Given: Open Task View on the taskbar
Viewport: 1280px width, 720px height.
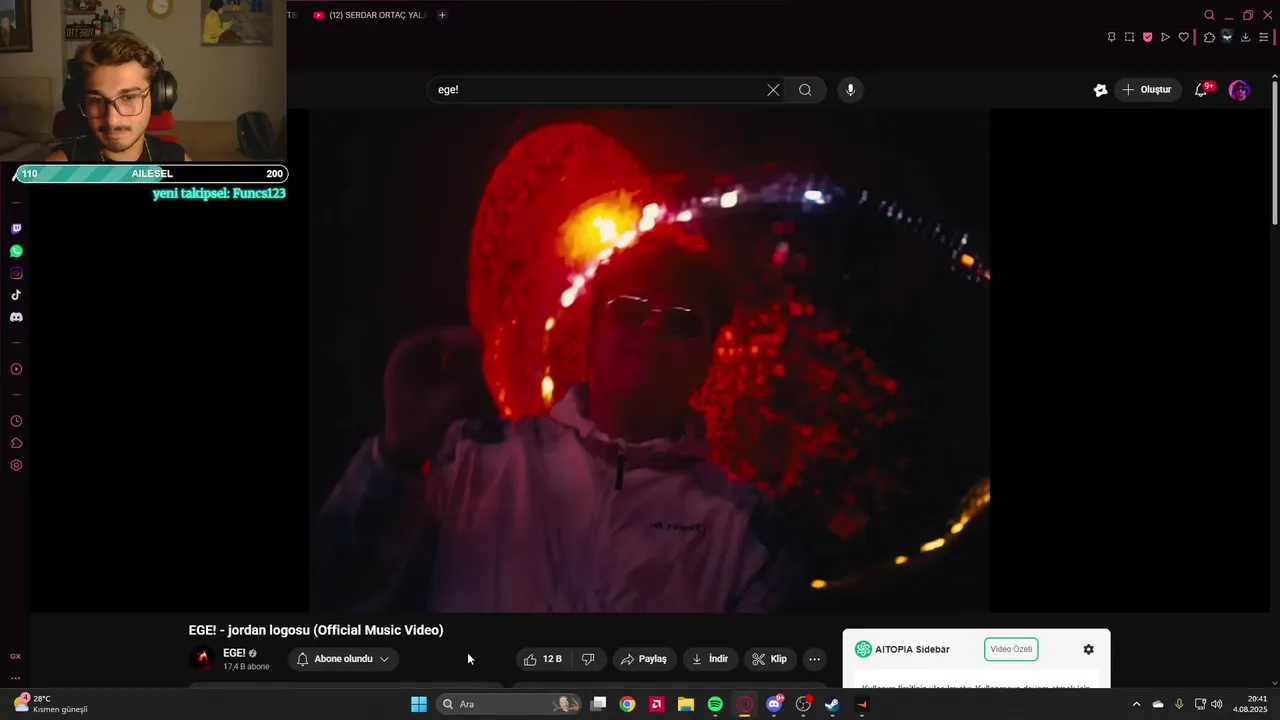Looking at the screenshot, I should click(598, 704).
